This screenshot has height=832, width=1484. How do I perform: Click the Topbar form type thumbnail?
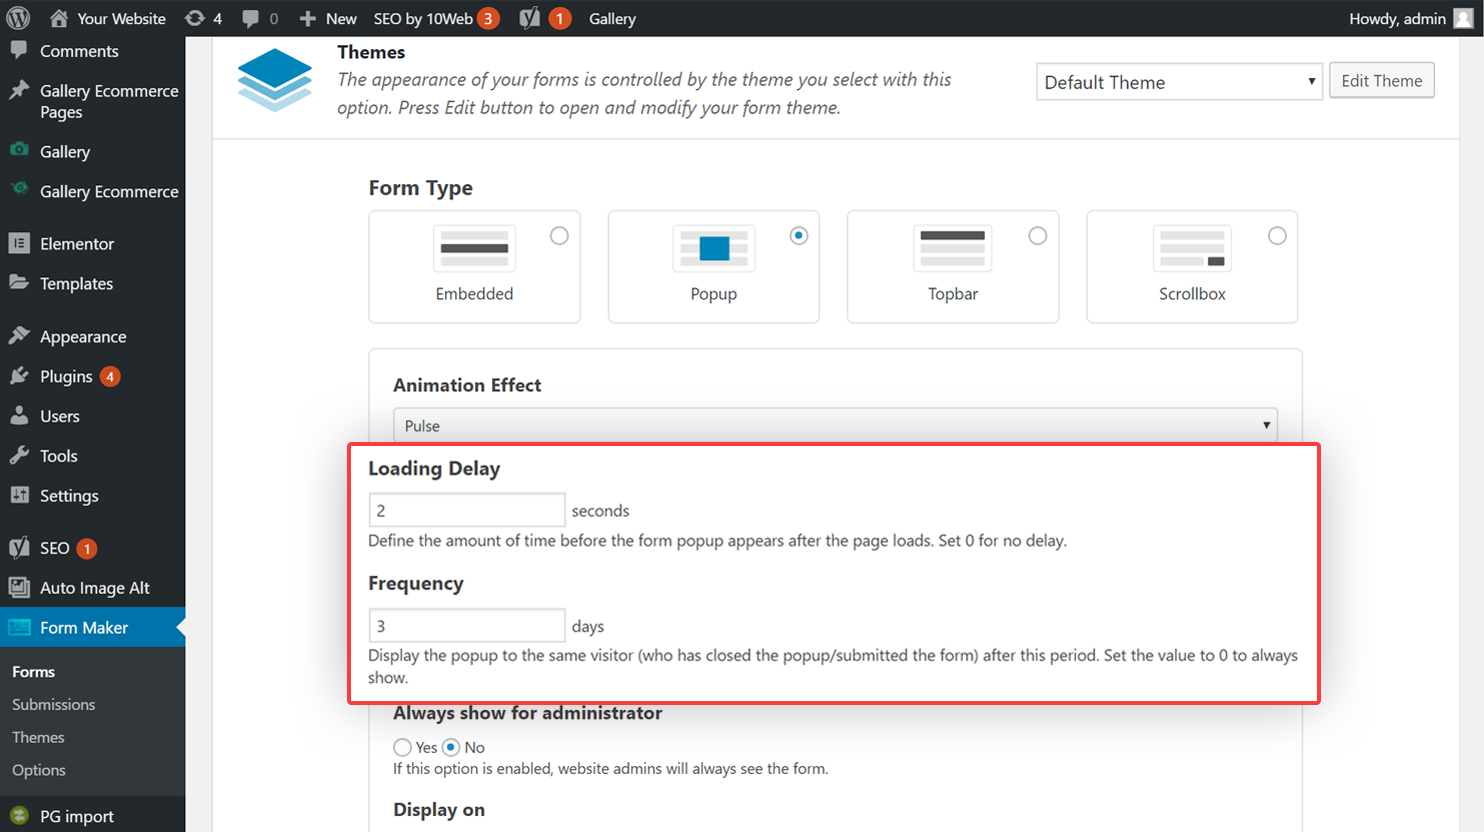point(953,249)
